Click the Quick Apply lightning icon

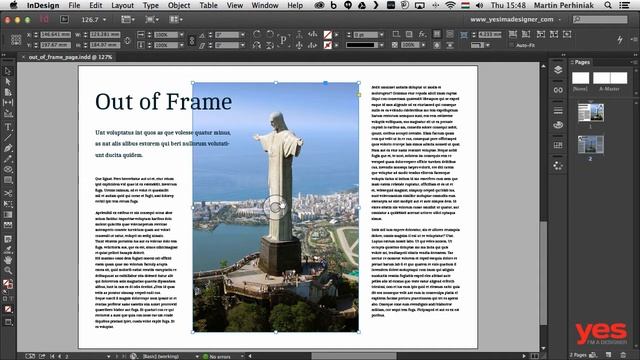tap(620, 40)
